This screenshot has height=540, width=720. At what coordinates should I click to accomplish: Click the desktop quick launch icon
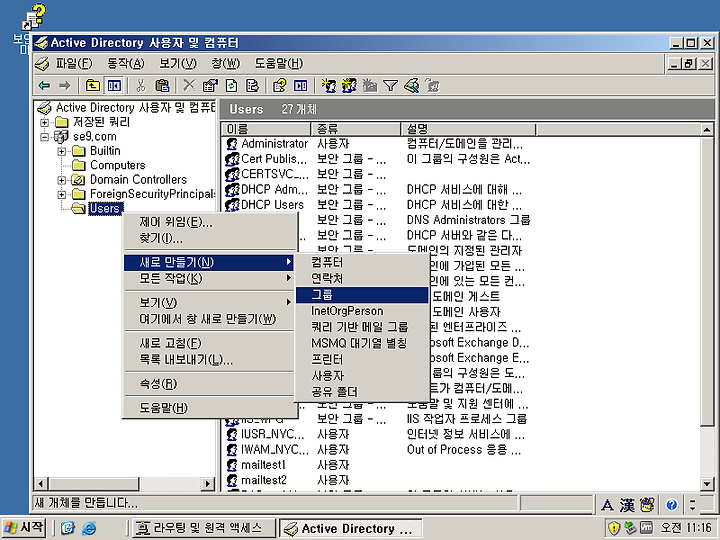click(68, 528)
